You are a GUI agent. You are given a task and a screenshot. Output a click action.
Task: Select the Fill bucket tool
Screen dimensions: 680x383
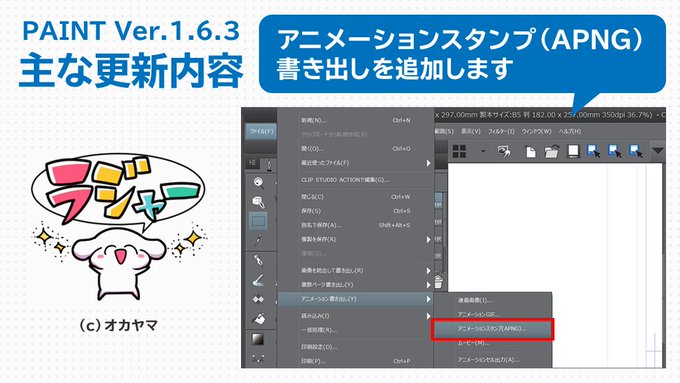pyautogui.click(x=258, y=319)
